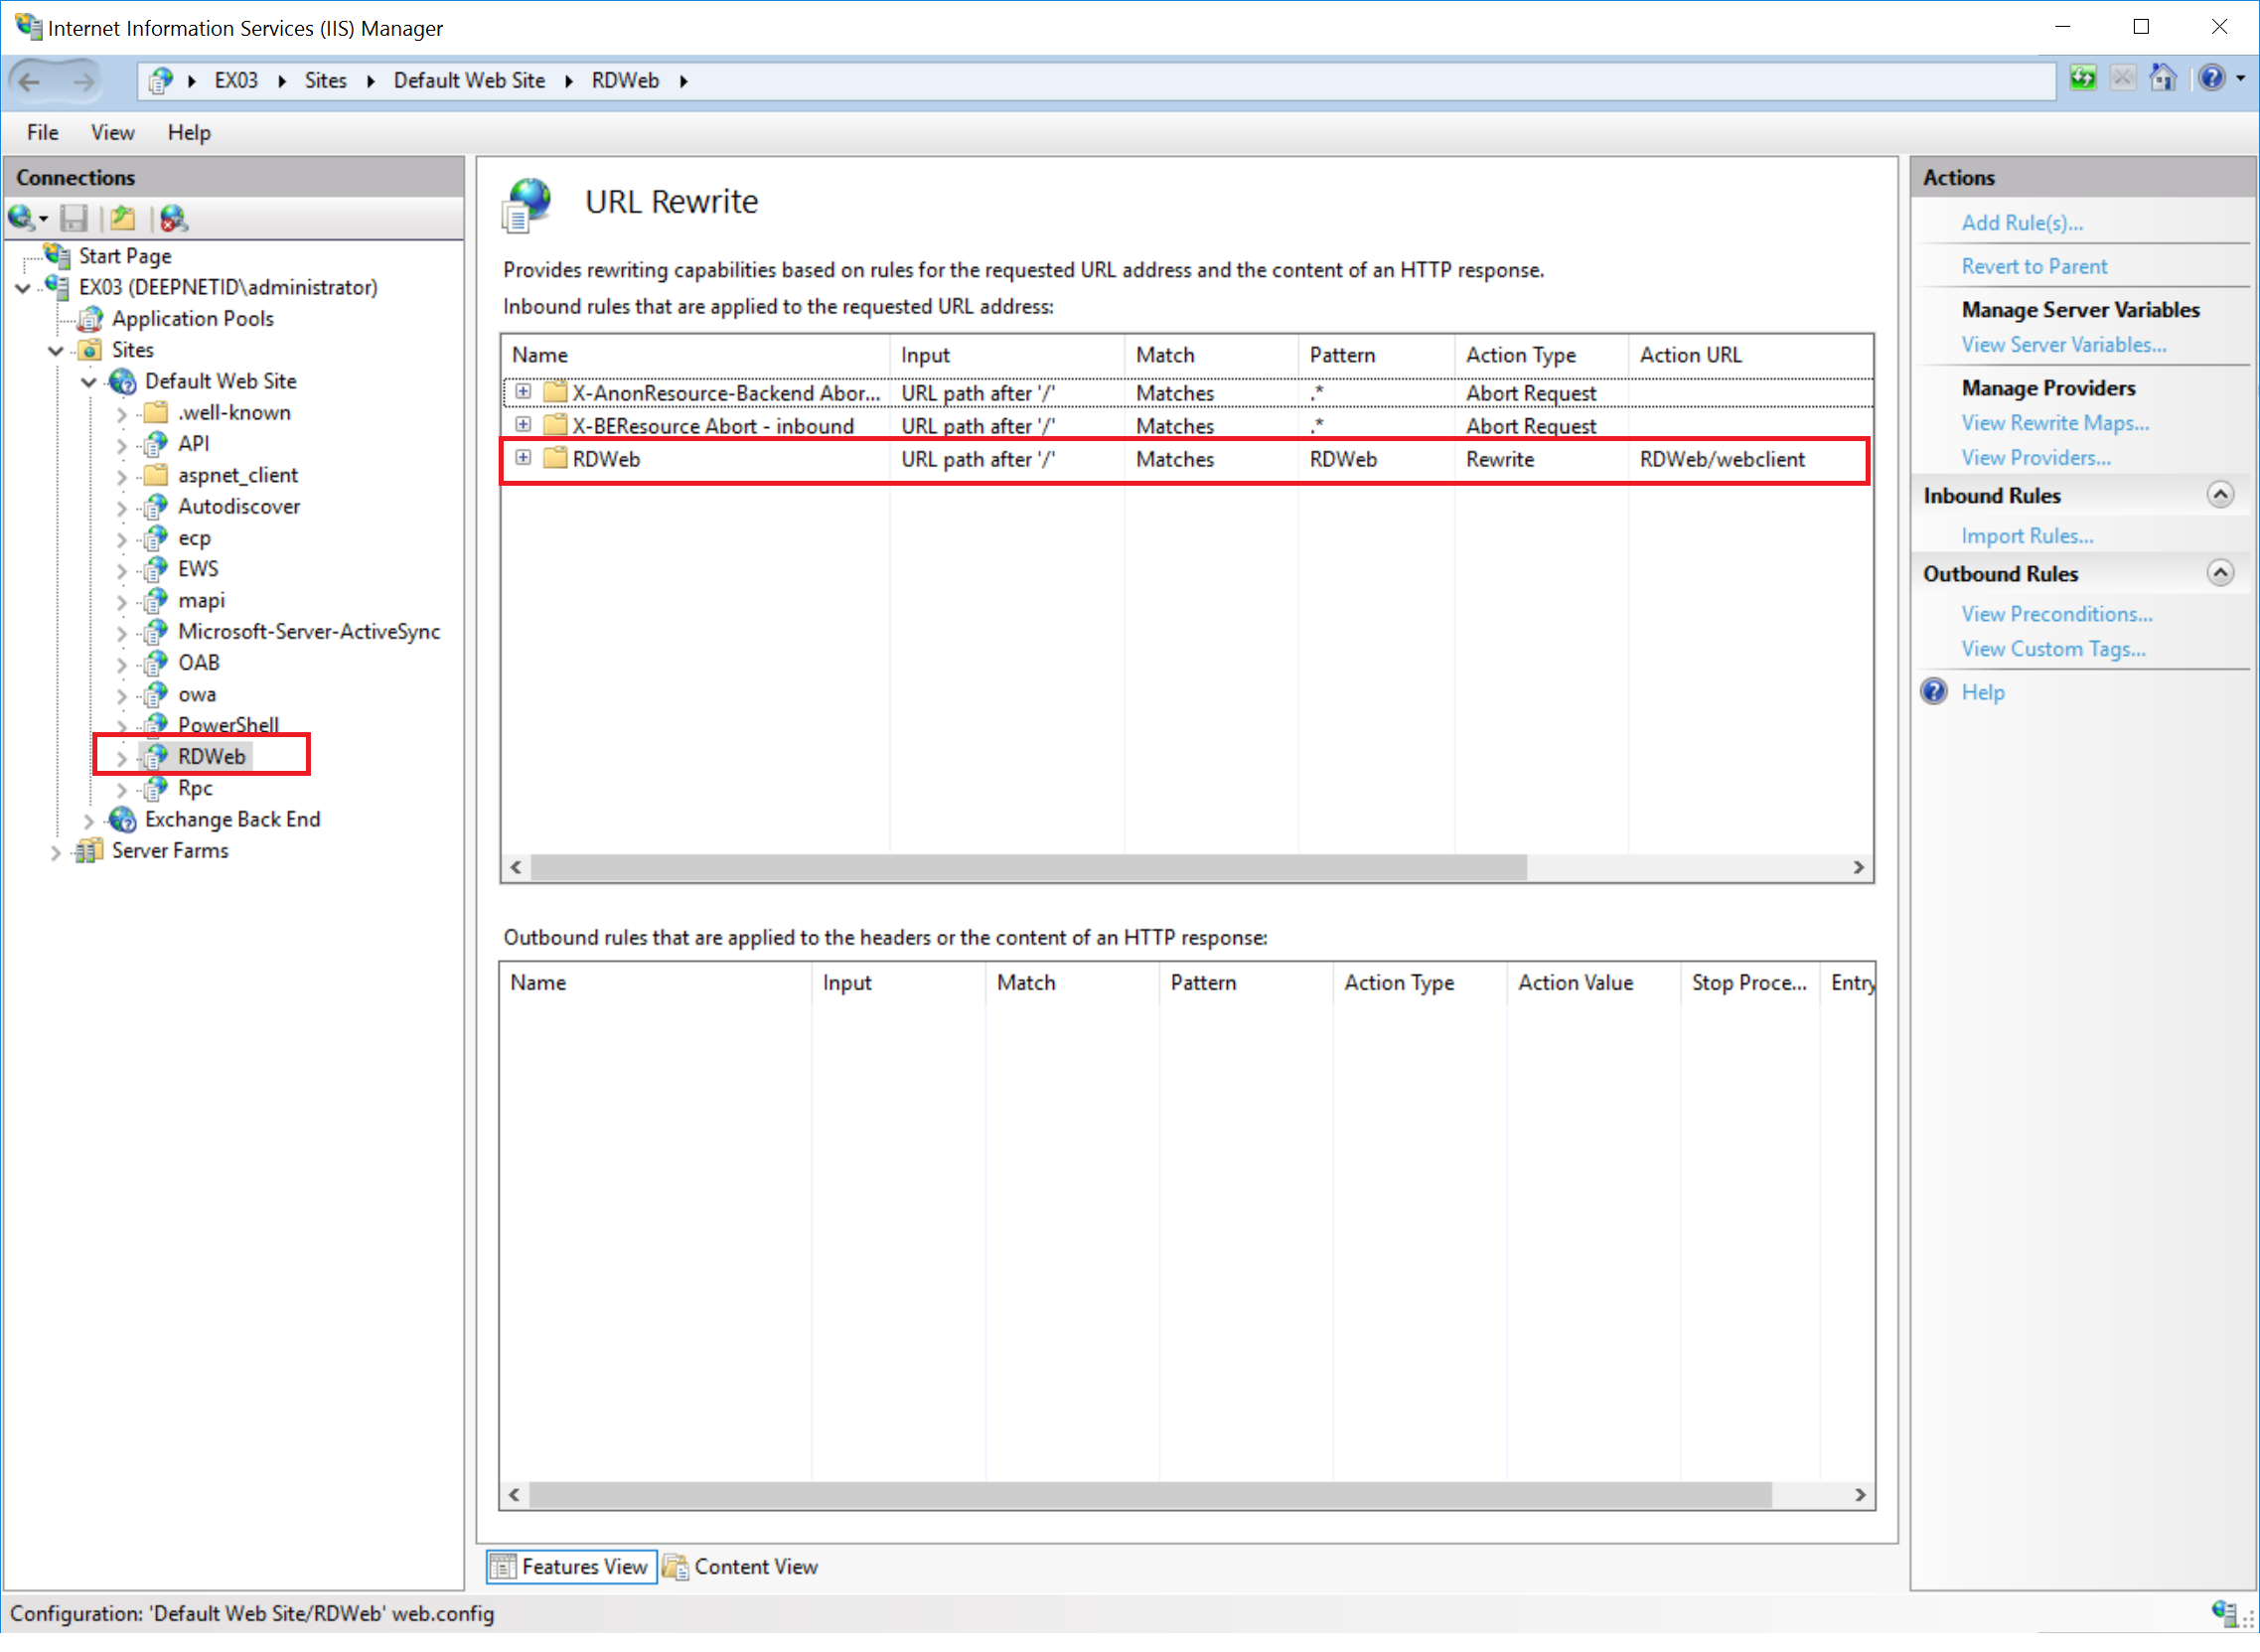Switch to the Content View tab
The height and width of the screenshot is (1652, 2260).
click(x=742, y=1567)
